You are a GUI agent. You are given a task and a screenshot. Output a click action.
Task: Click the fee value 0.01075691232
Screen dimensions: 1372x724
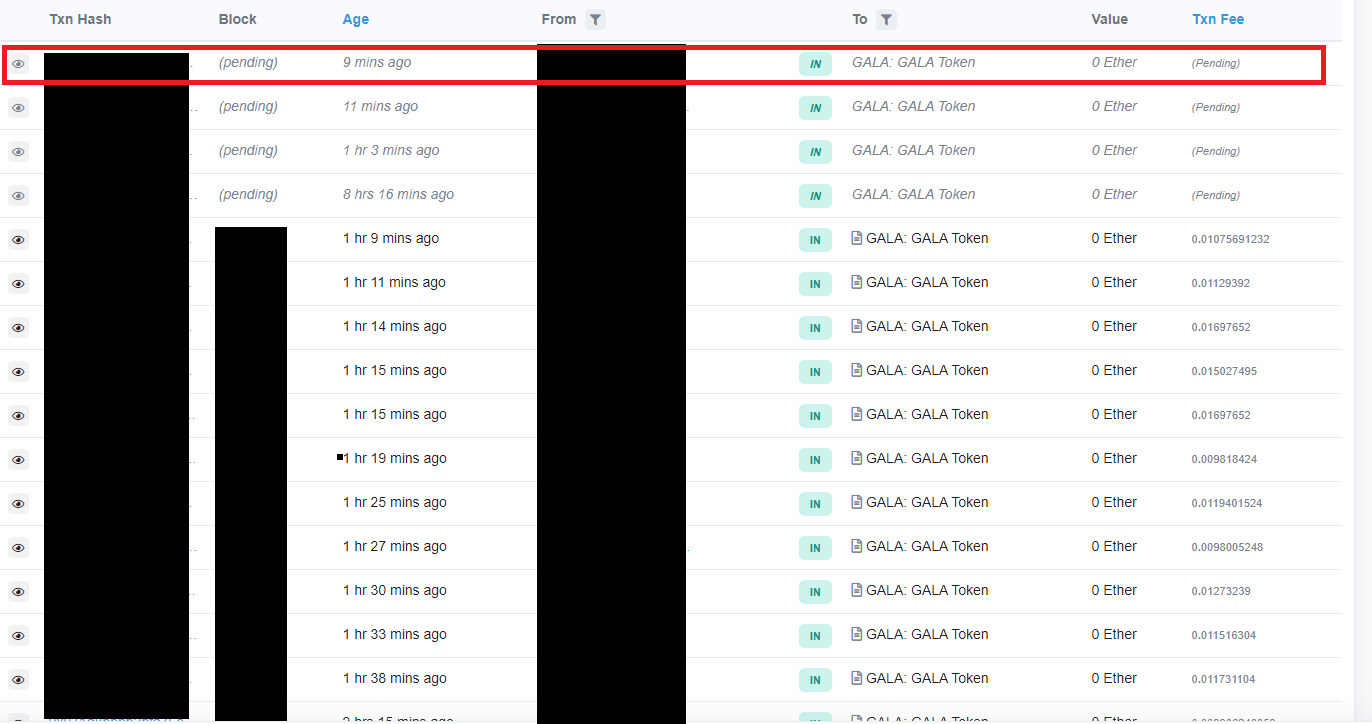tap(1231, 239)
